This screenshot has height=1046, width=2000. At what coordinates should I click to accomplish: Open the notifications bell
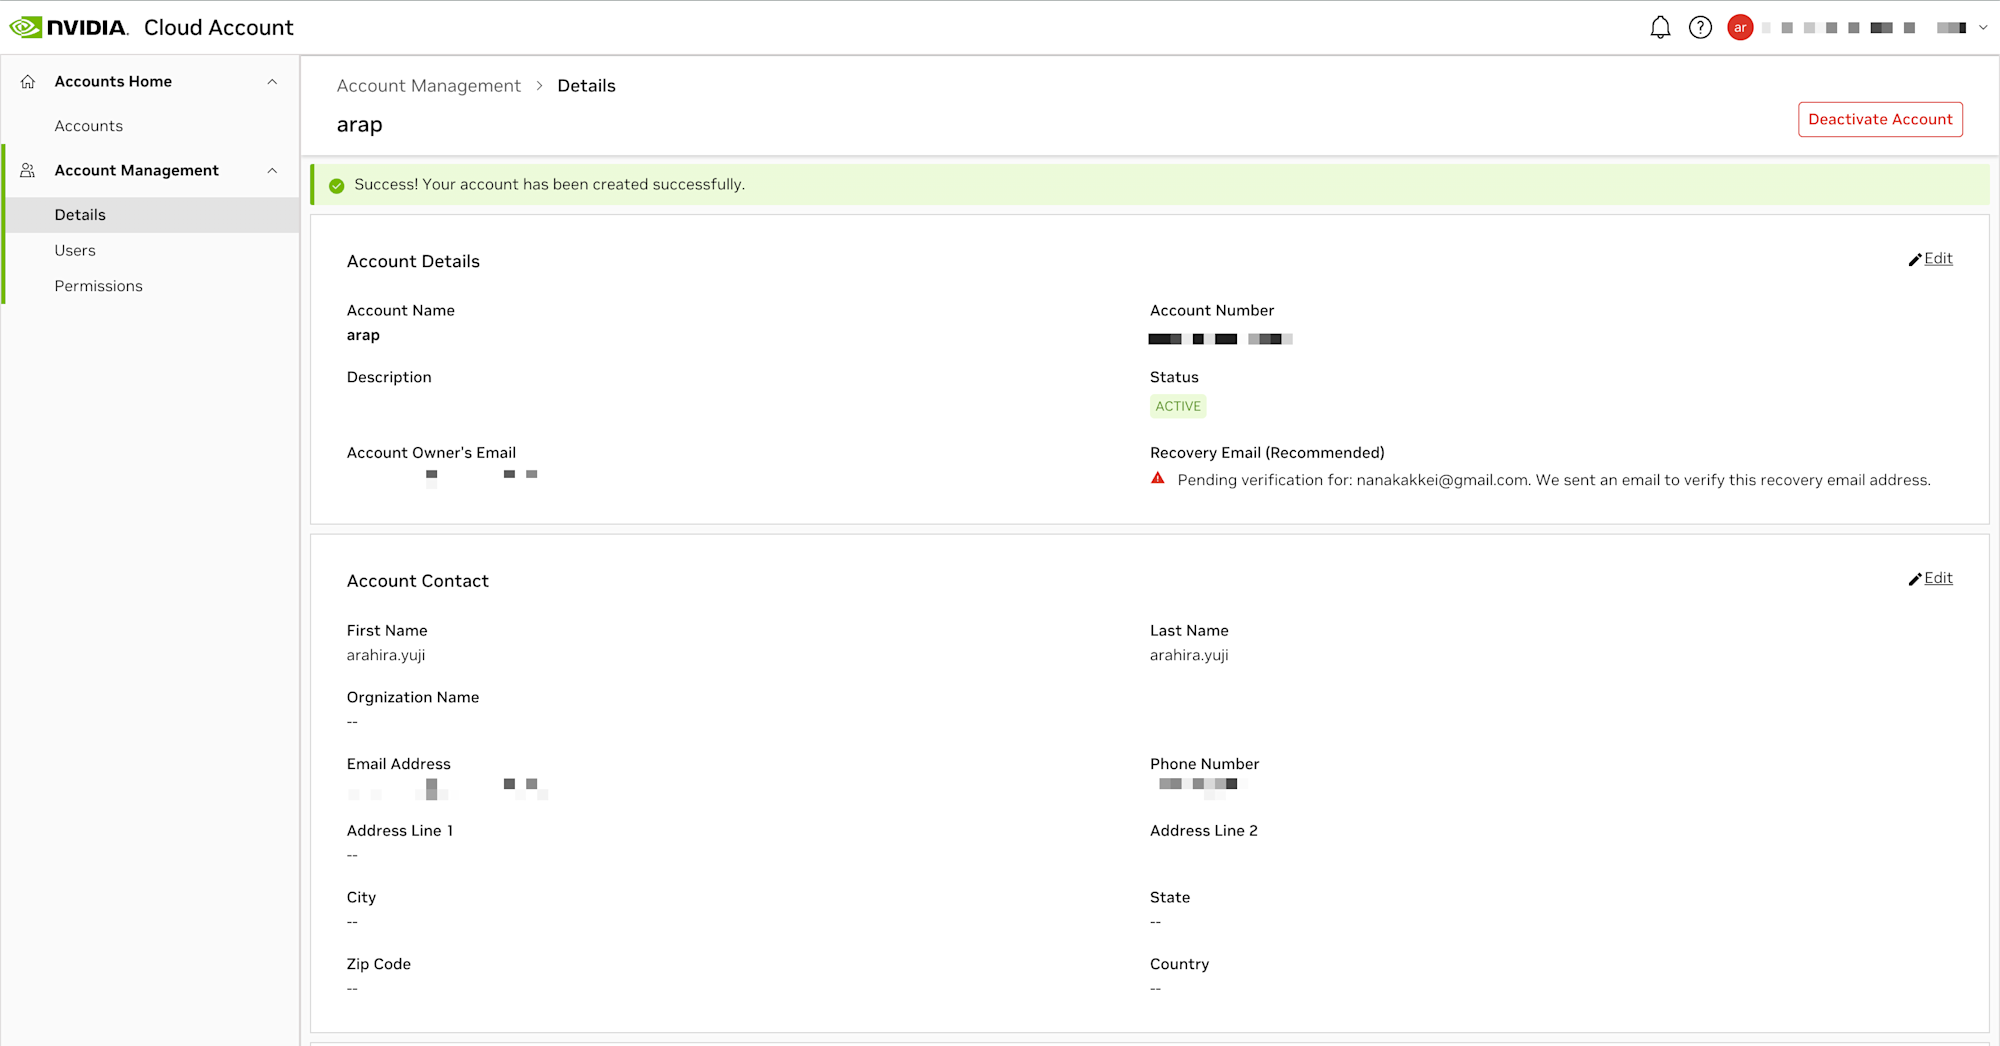click(x=1660, y=27)
